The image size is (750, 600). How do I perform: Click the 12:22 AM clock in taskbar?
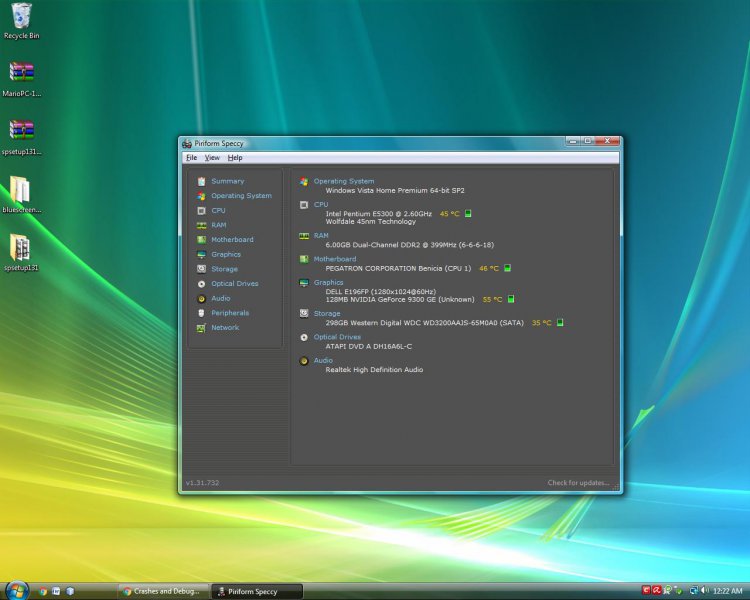click(727, 591)
